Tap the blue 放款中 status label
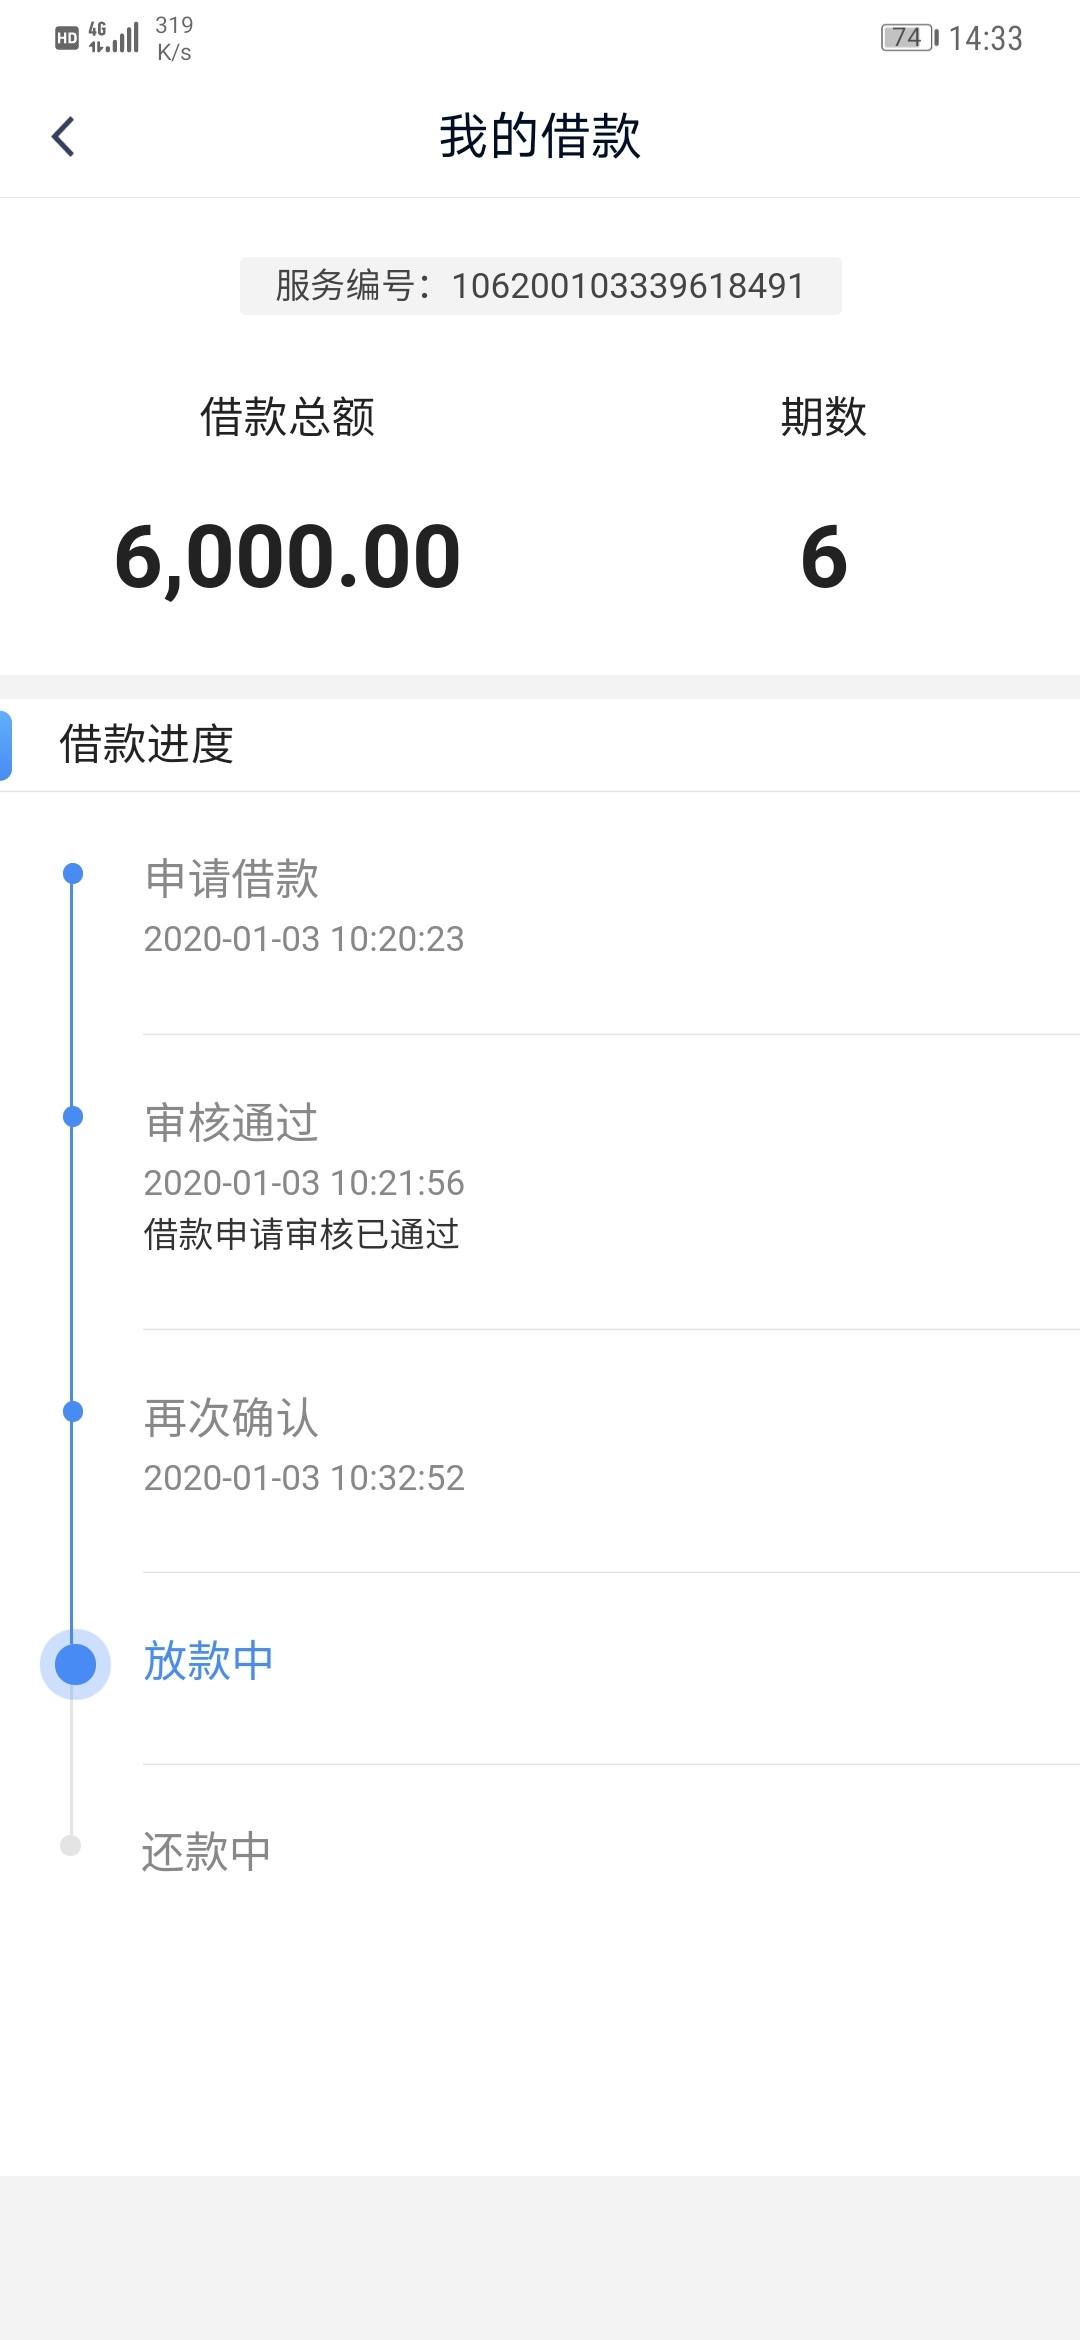Image resolution: width=1080 pixels, height=2340 pixels. point(208,1661)
